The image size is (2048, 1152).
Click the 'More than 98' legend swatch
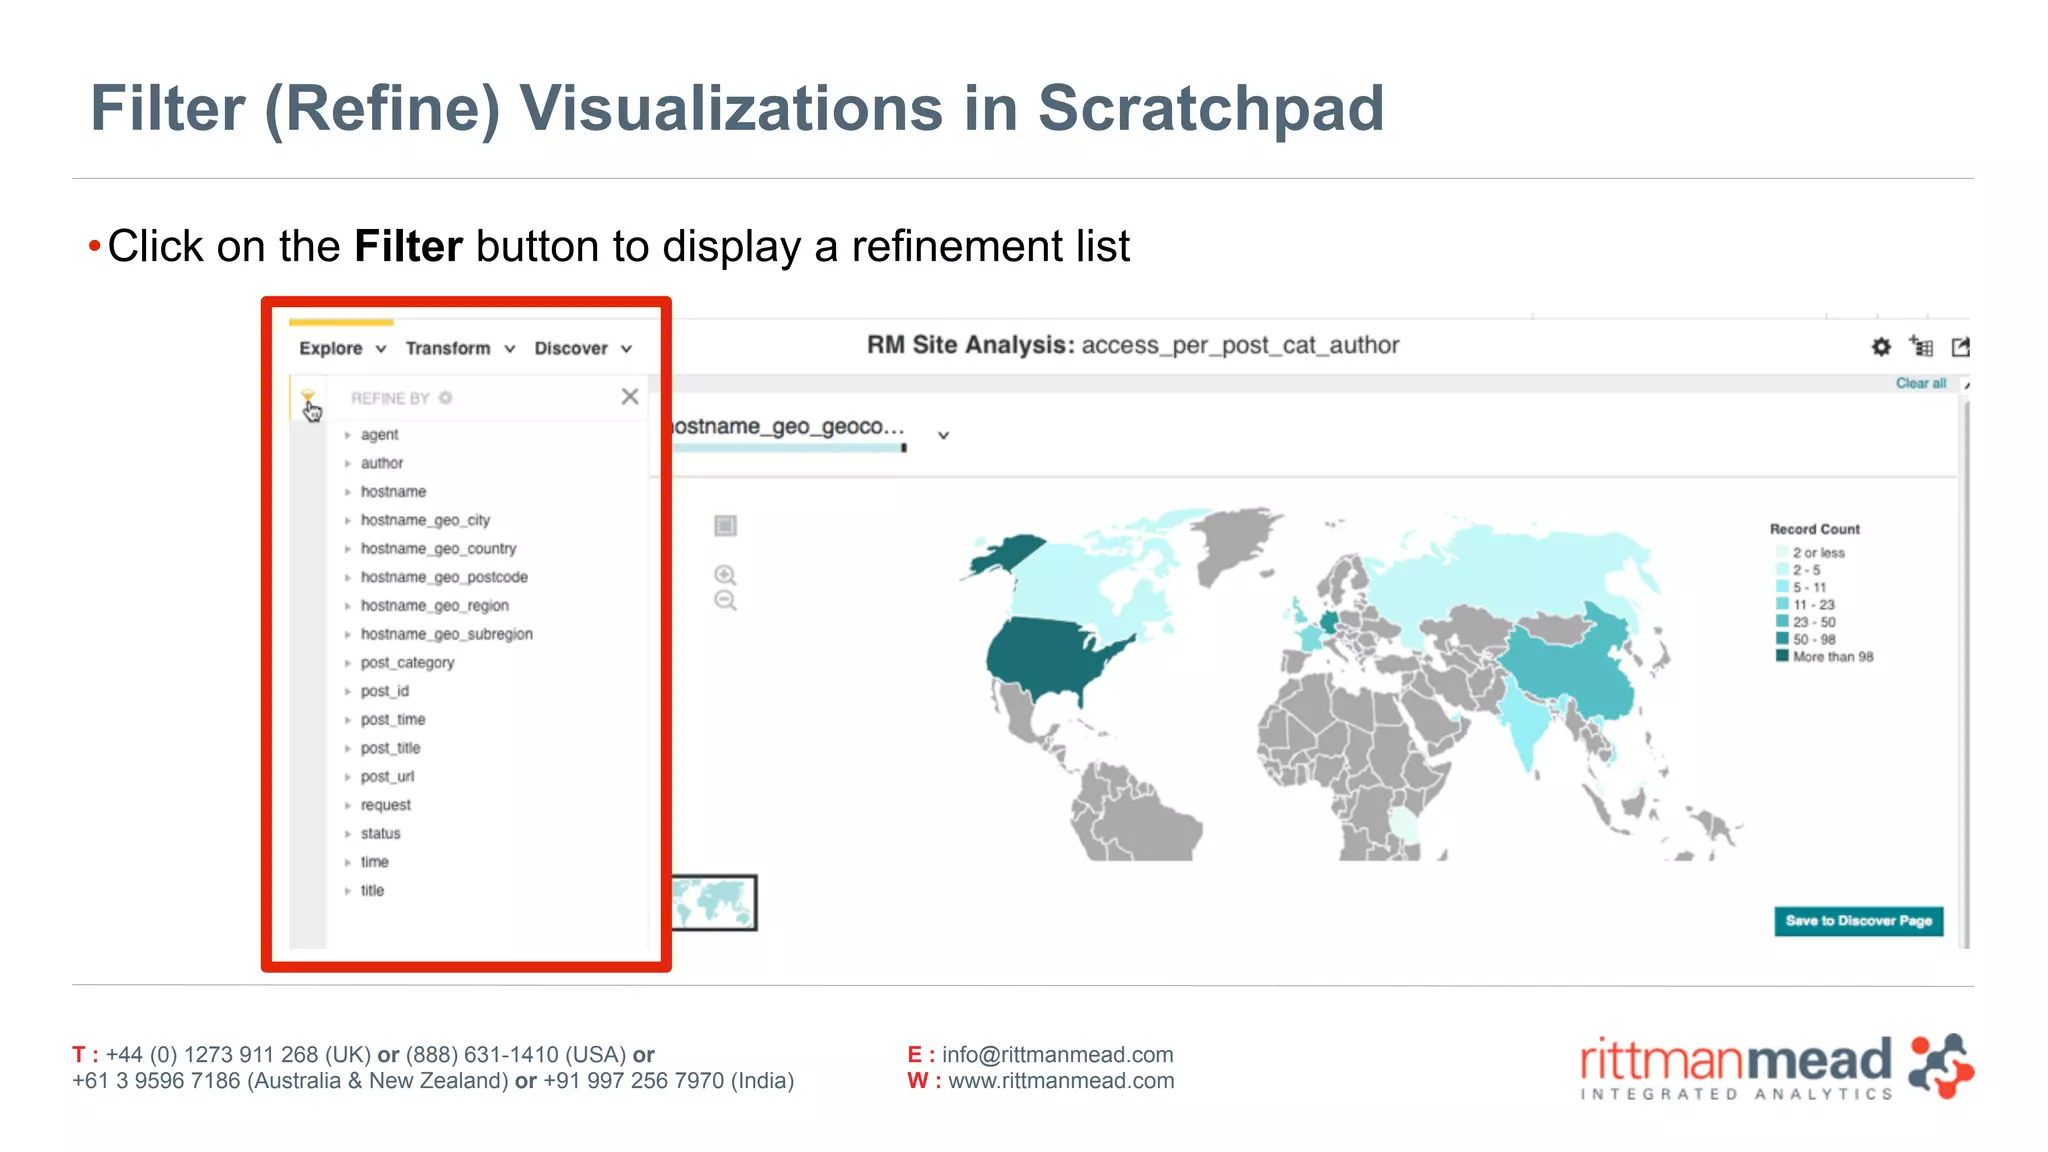(x=1782, y=657)
